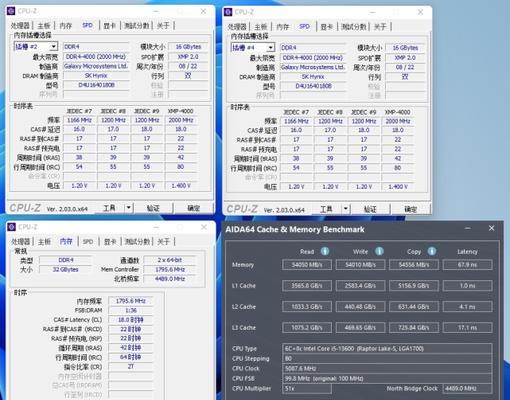Switch to 处理器 tab in slot #4 window
510x400 pixels.
point(237,26)
